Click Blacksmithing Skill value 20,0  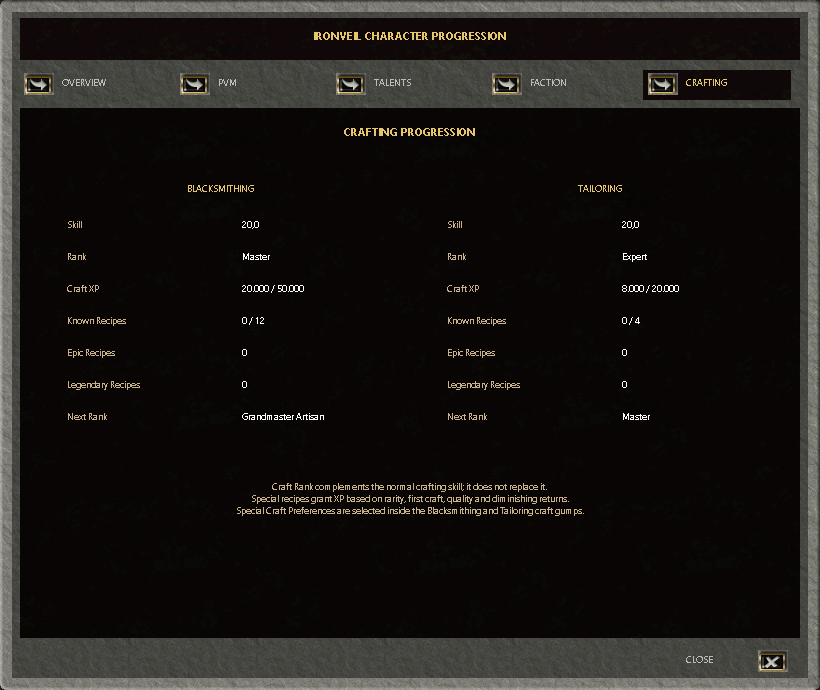[250, 225]
